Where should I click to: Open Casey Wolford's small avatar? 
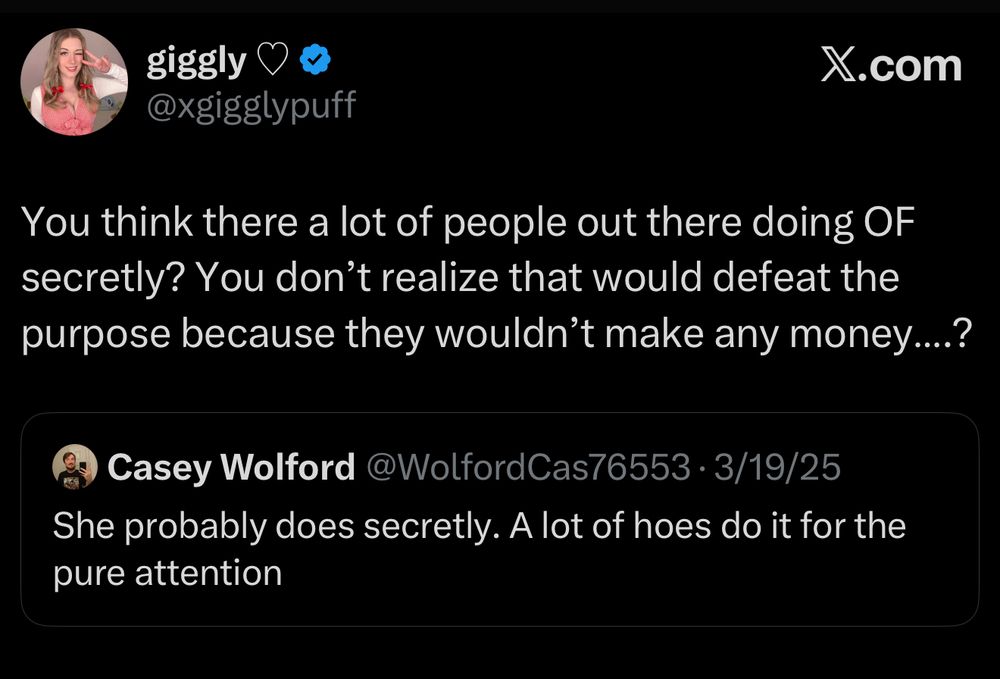tap(75, 466)
